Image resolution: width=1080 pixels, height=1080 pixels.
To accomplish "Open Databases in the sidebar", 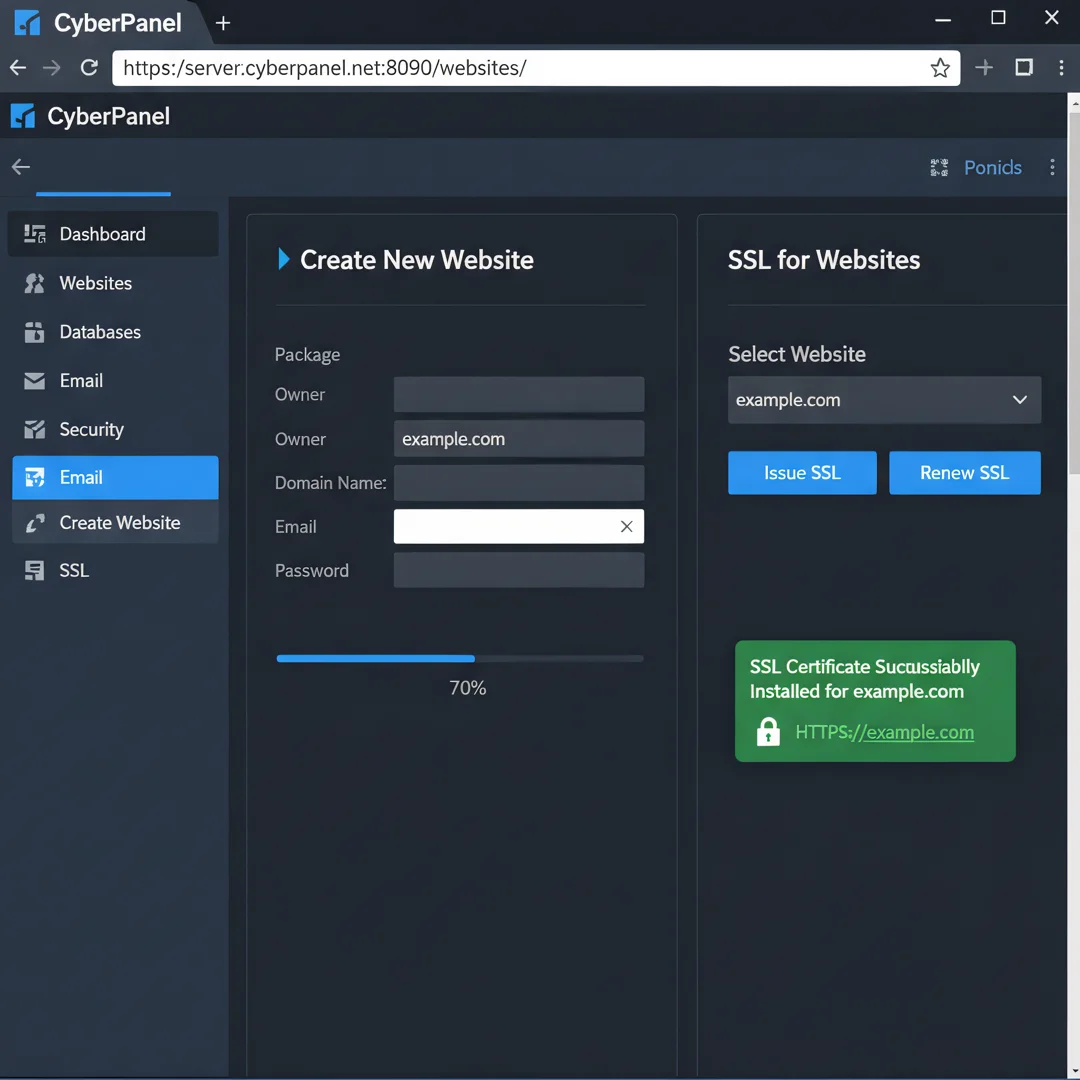I will 113,332.
